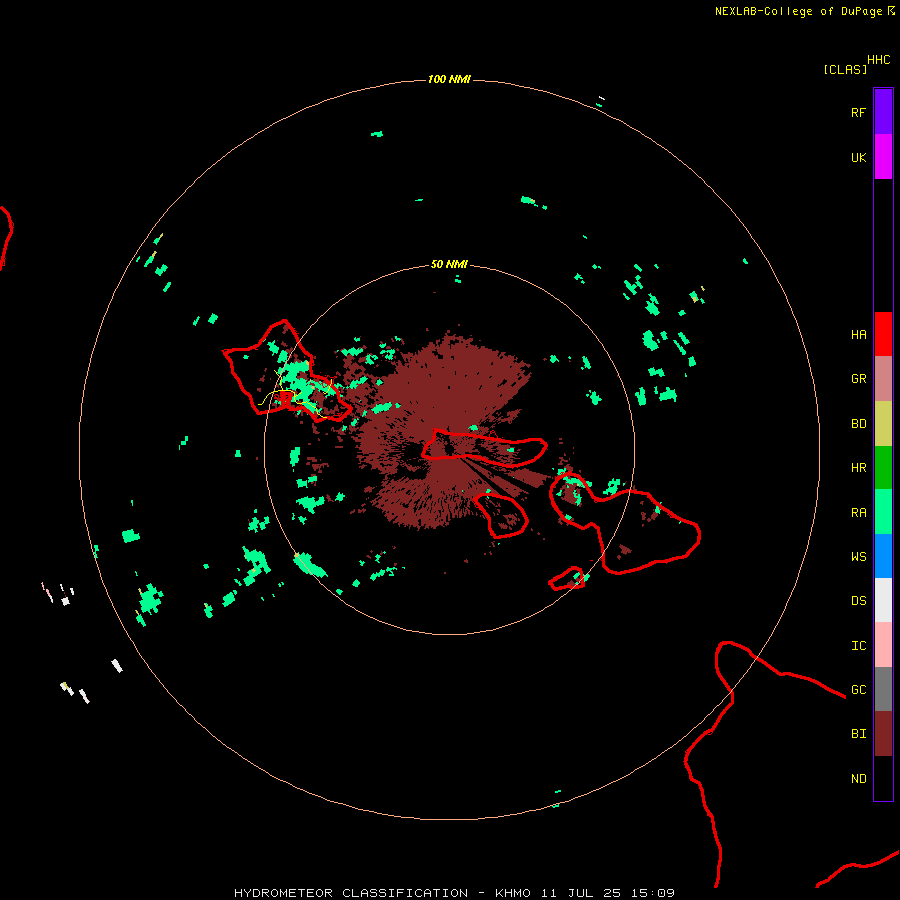Click the DS legend label

pyautogui.click(x=858, y=601)
